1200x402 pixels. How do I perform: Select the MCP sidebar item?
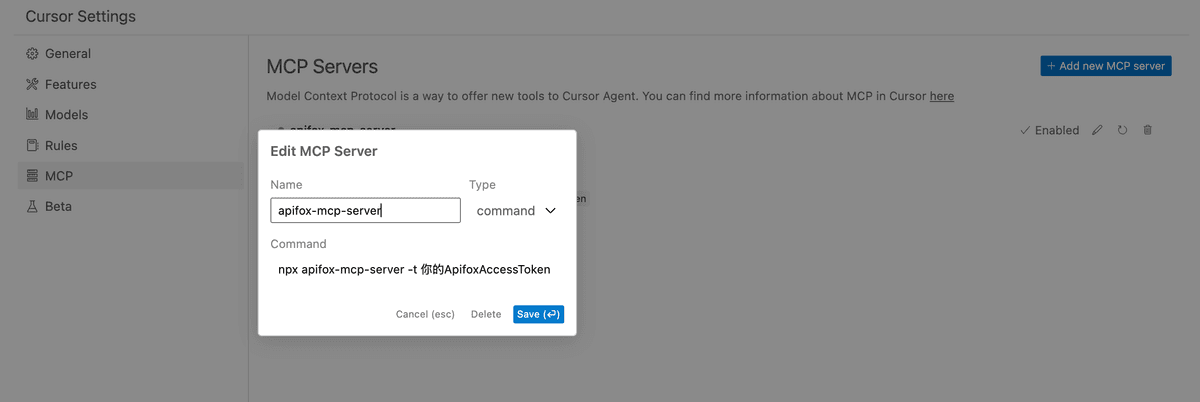tap(132, 176)
